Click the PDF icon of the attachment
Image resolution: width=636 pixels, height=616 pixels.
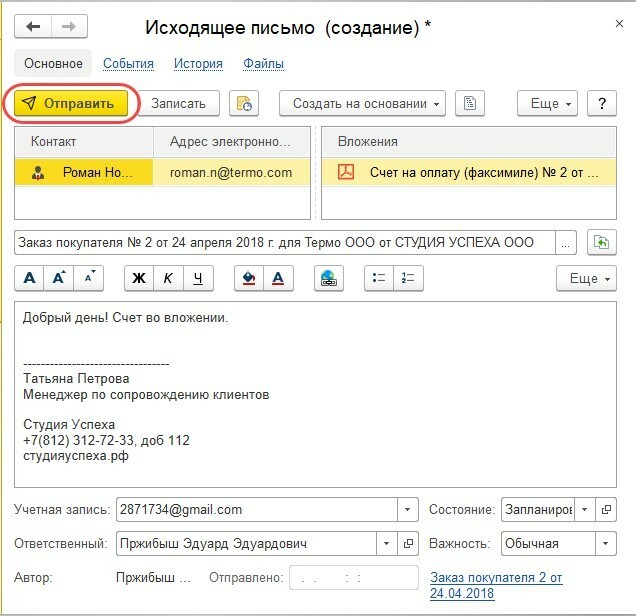click(346, 172)
